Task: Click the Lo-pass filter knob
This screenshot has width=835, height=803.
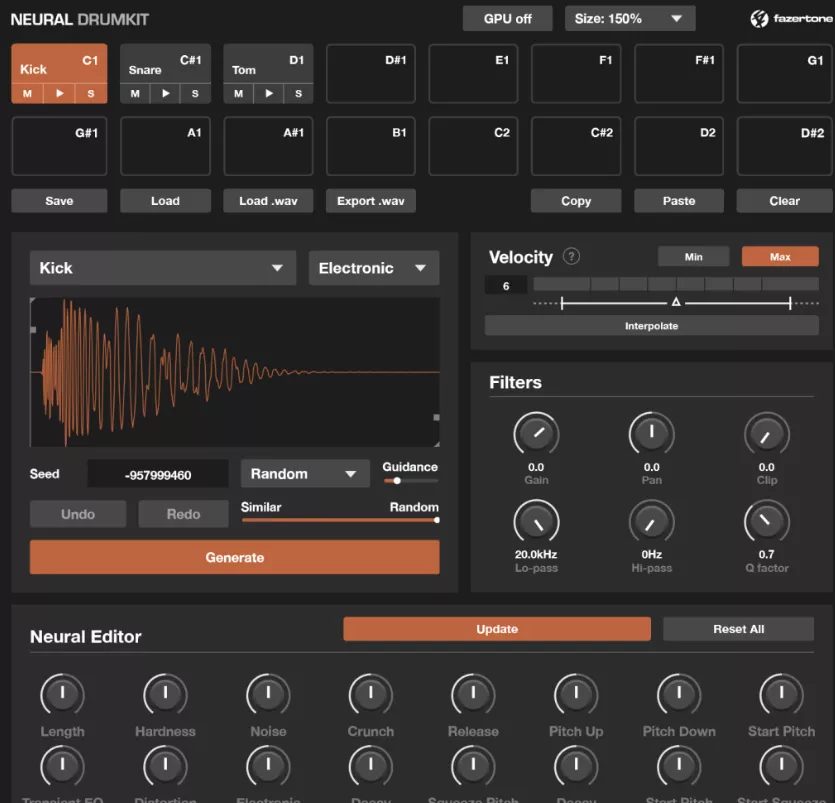Action: tap(536, 522)
